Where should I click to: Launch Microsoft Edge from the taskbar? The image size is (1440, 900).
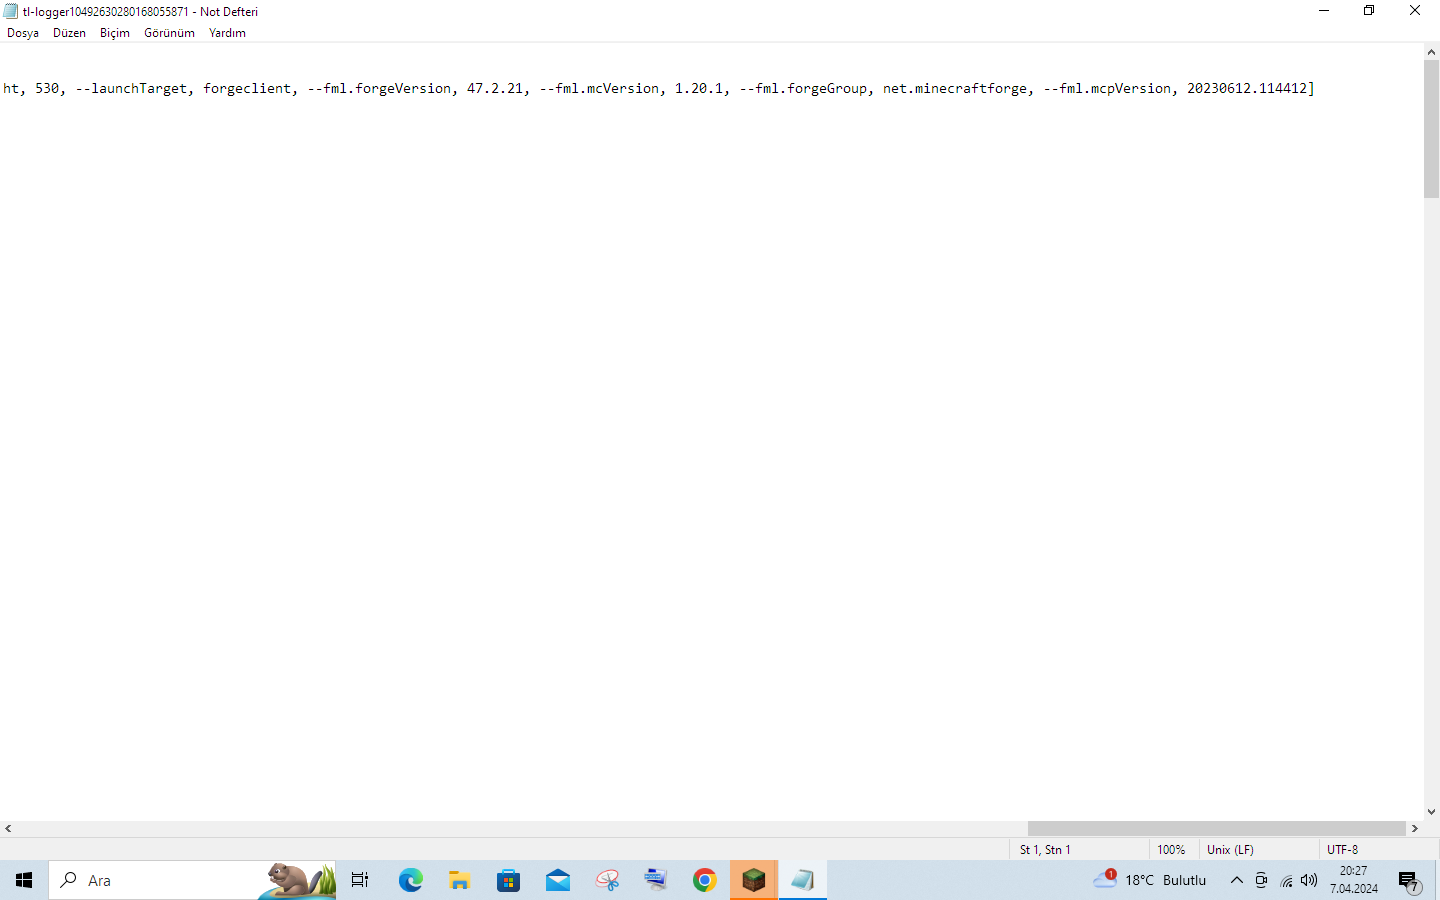tap(410, 880)
